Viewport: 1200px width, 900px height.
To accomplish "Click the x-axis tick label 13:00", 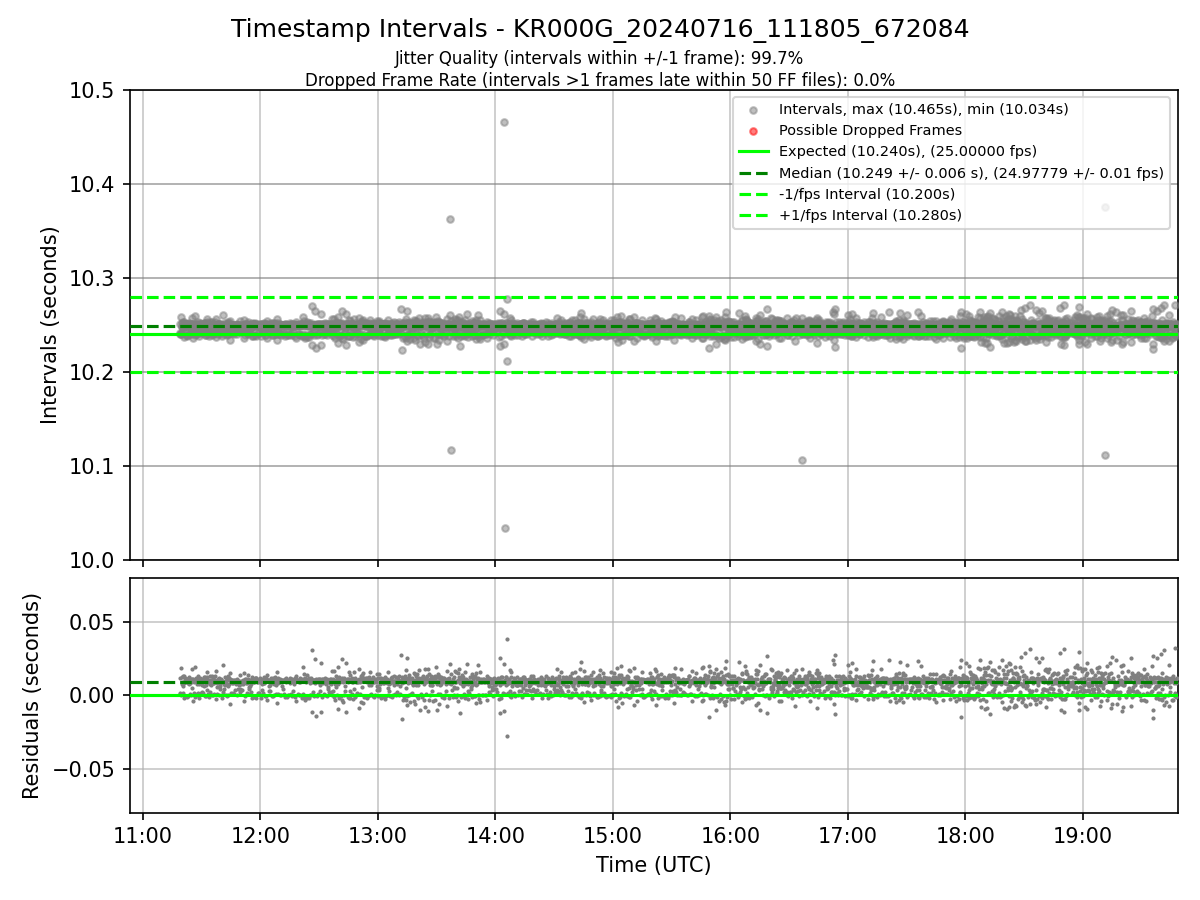I will [x=378, y=836].
